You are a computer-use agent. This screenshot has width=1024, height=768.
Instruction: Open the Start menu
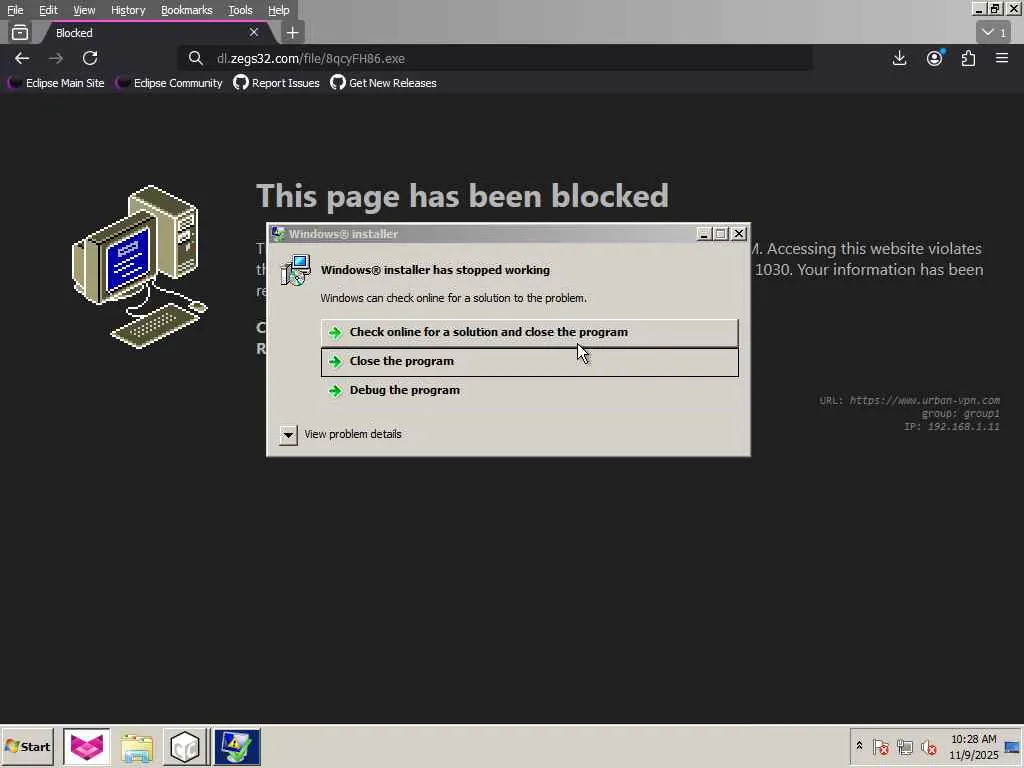click(x=27, y=746)
